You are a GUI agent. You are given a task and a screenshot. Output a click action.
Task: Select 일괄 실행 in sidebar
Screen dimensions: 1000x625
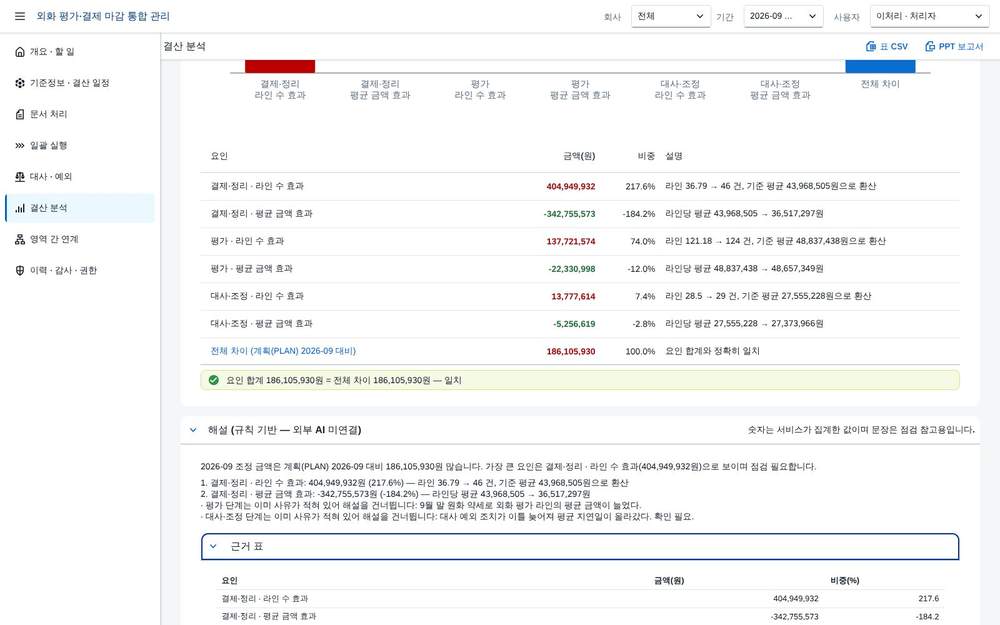click(80, 145)
